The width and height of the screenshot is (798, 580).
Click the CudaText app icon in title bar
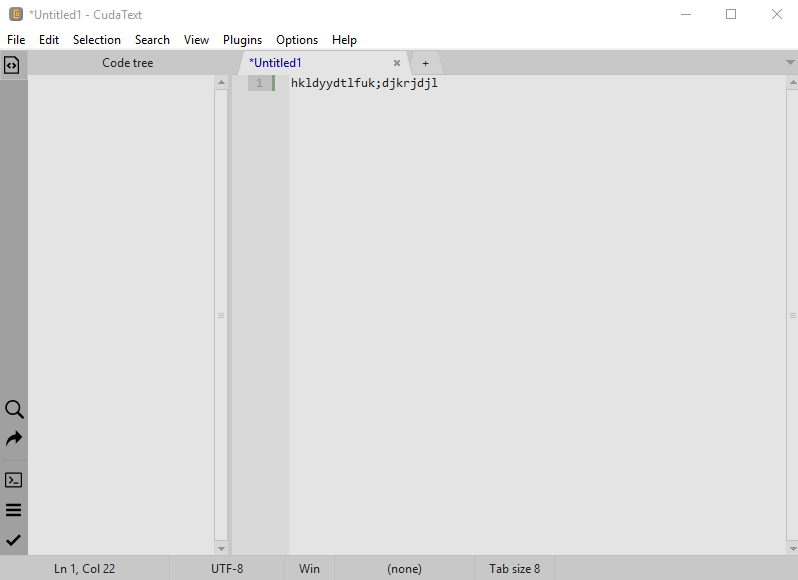[16, 14]
